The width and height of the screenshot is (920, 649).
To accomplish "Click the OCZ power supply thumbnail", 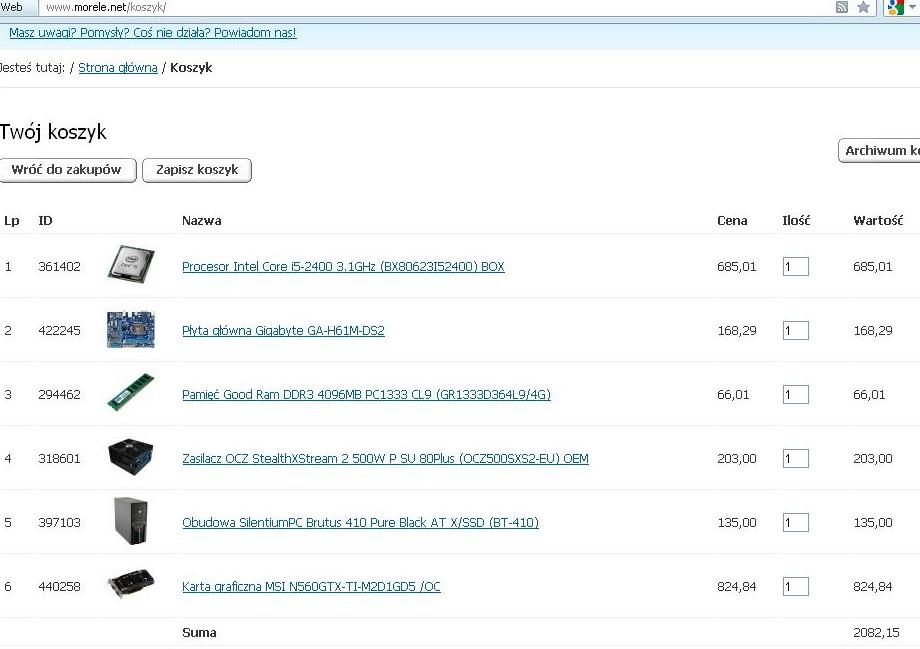I will coord(131,456).
